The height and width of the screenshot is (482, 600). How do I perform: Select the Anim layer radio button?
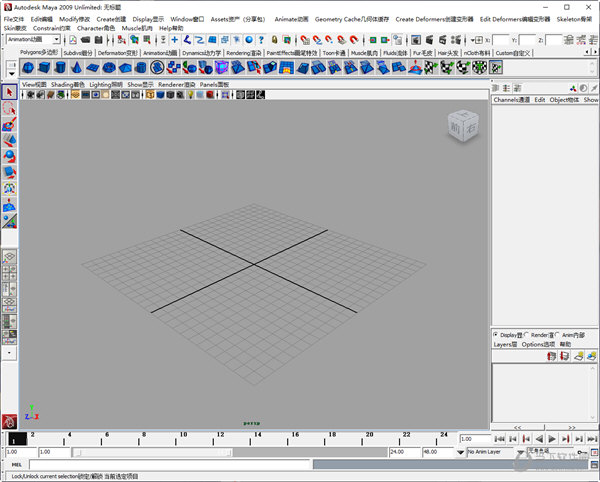pyautogui.click(x=557, y=335)
